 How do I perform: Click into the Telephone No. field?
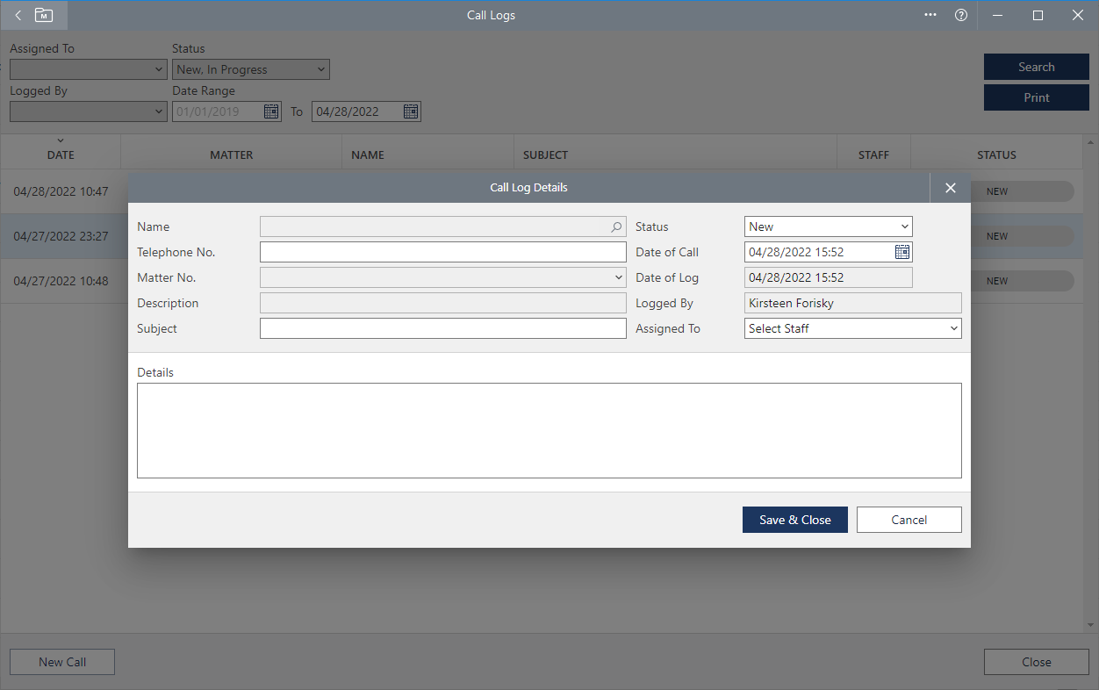coord(442,252)
